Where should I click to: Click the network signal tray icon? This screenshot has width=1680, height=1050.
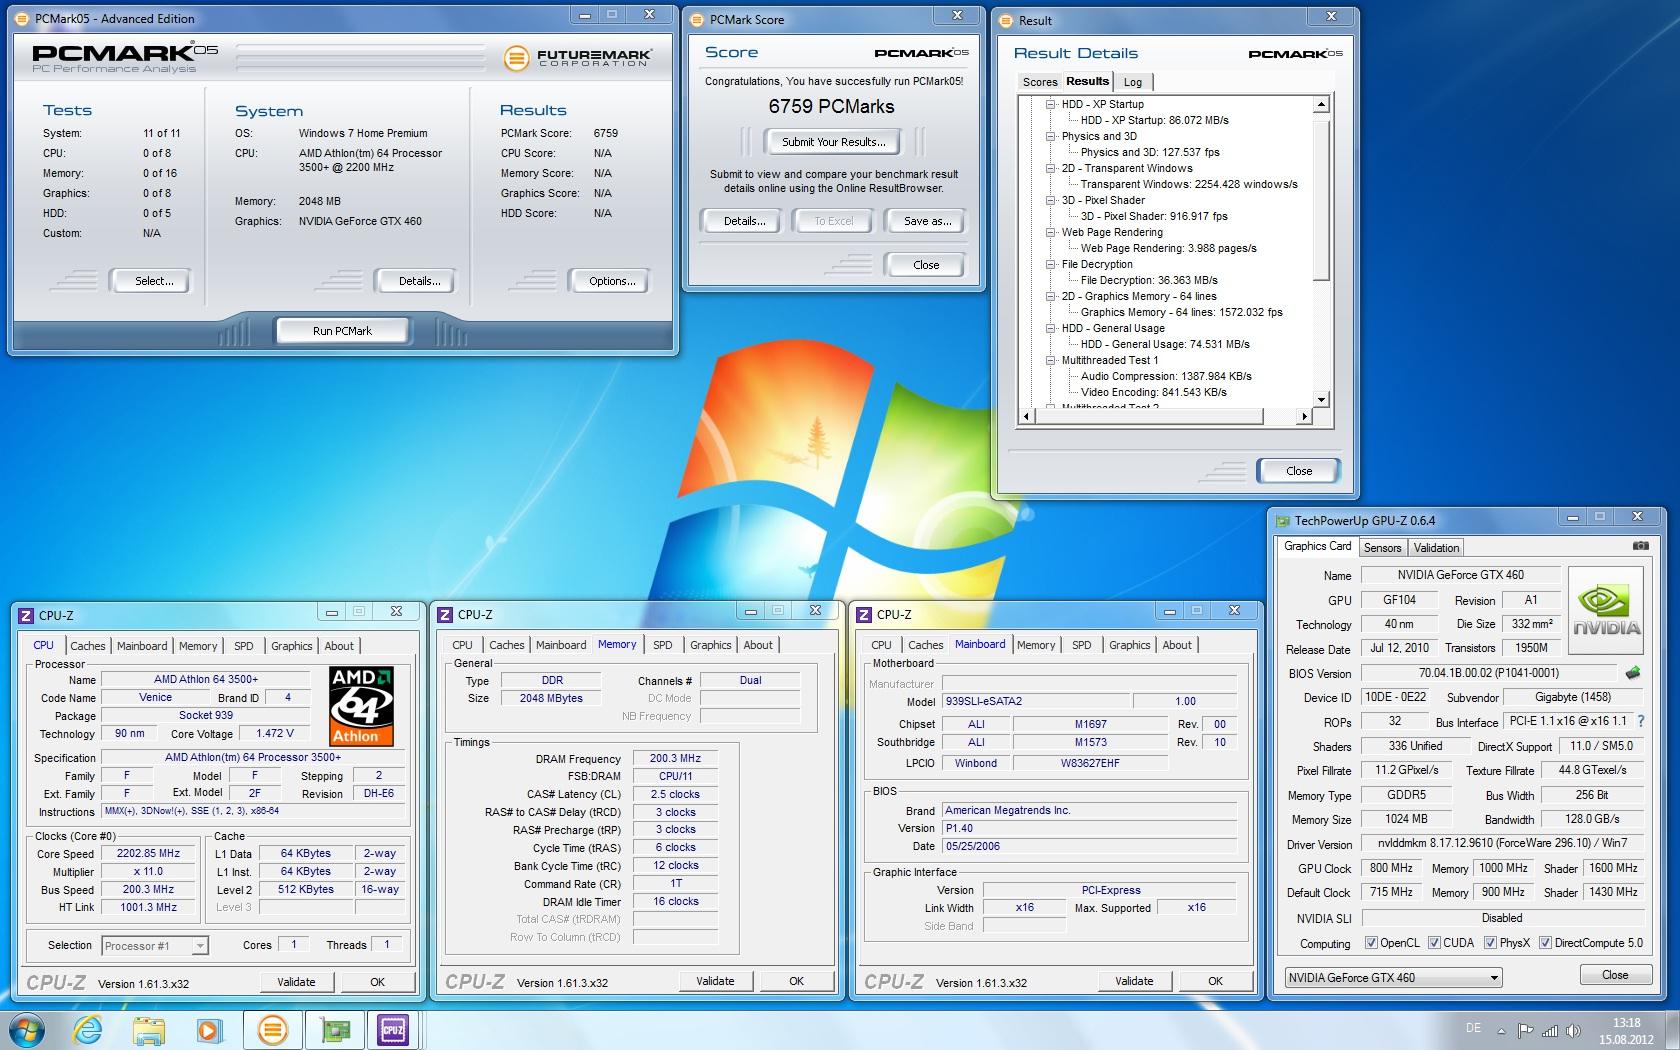pos(1550,1031)
